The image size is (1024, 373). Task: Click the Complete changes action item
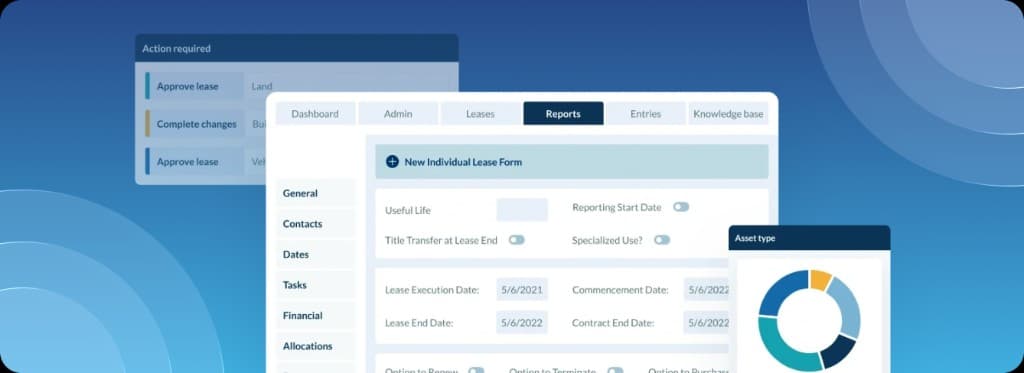(195, 124)
